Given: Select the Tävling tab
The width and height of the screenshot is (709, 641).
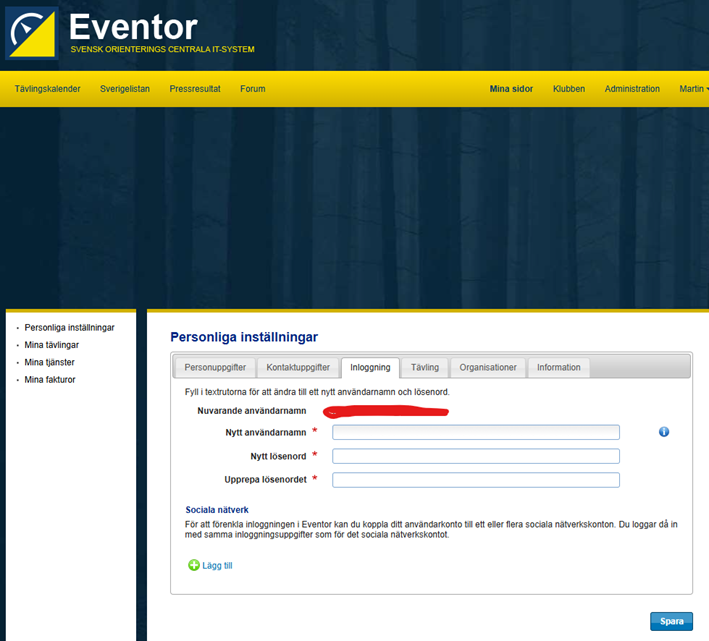Looking at the screenshot, I should pos(424,367).
